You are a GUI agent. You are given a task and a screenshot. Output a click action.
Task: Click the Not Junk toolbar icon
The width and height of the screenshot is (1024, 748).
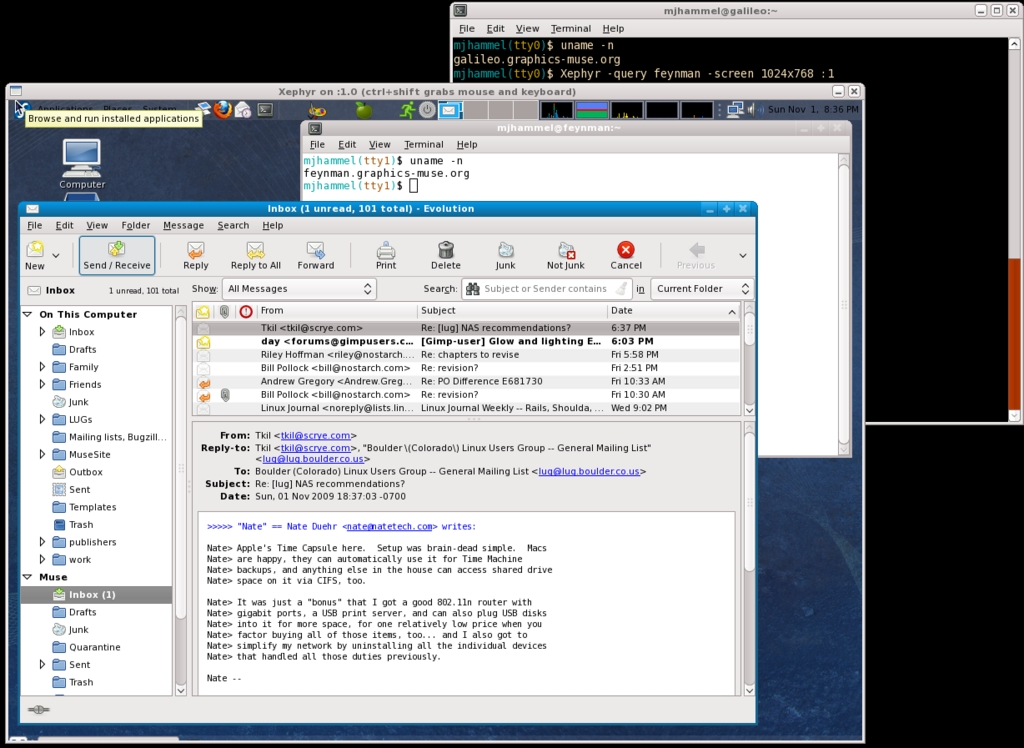point(566,255)
